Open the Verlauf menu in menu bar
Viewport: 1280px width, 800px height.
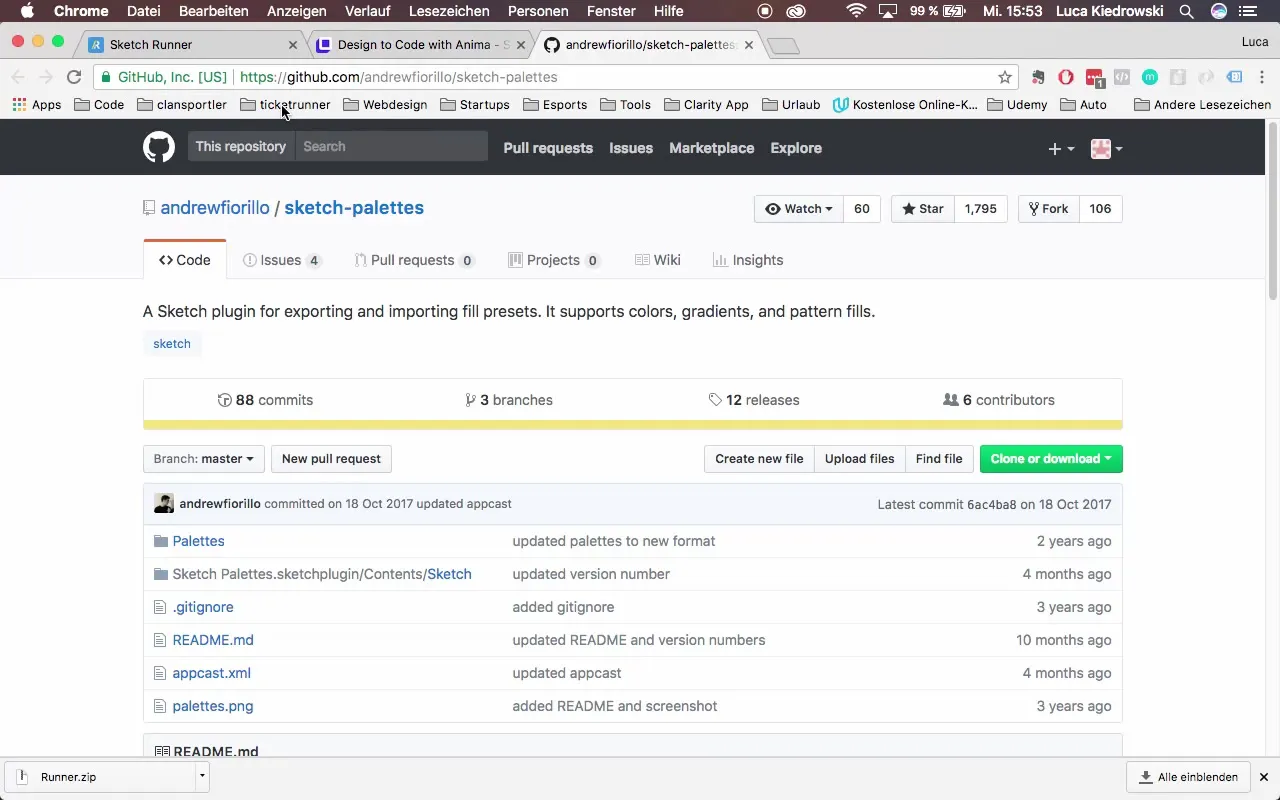coord(368,11)
